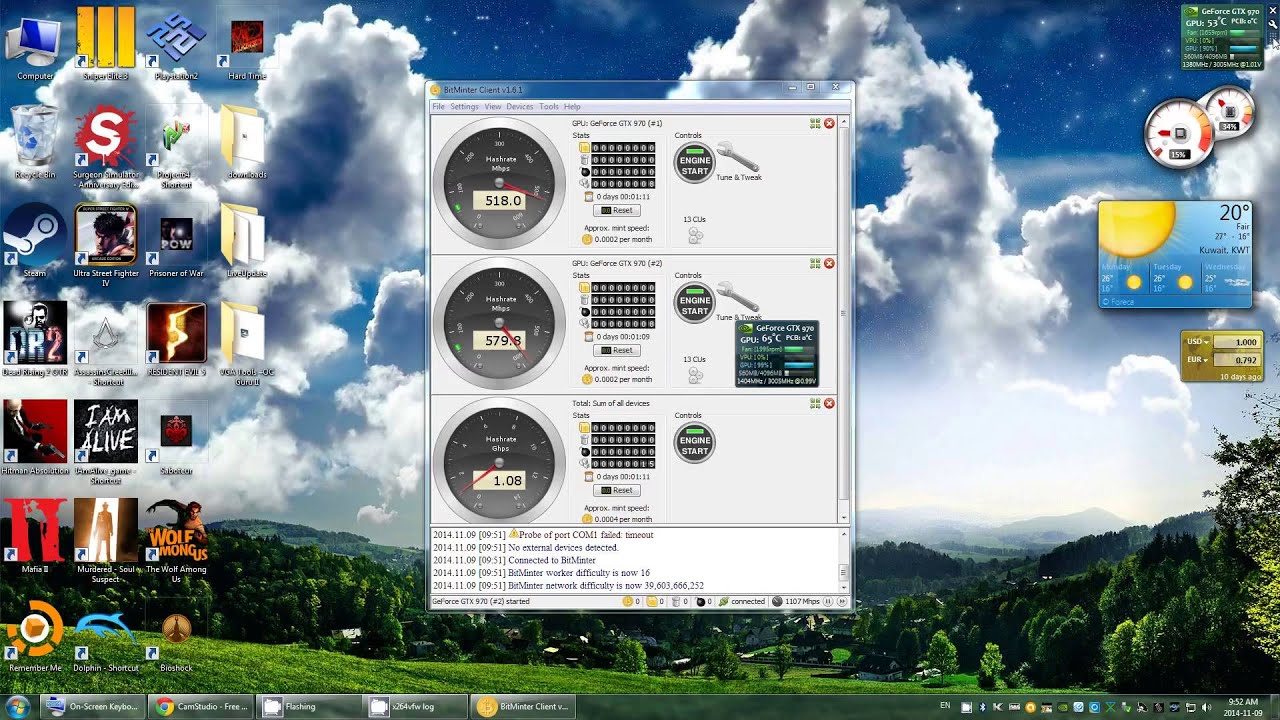Click green layout grid icon for GPU #1

(815, 123)
